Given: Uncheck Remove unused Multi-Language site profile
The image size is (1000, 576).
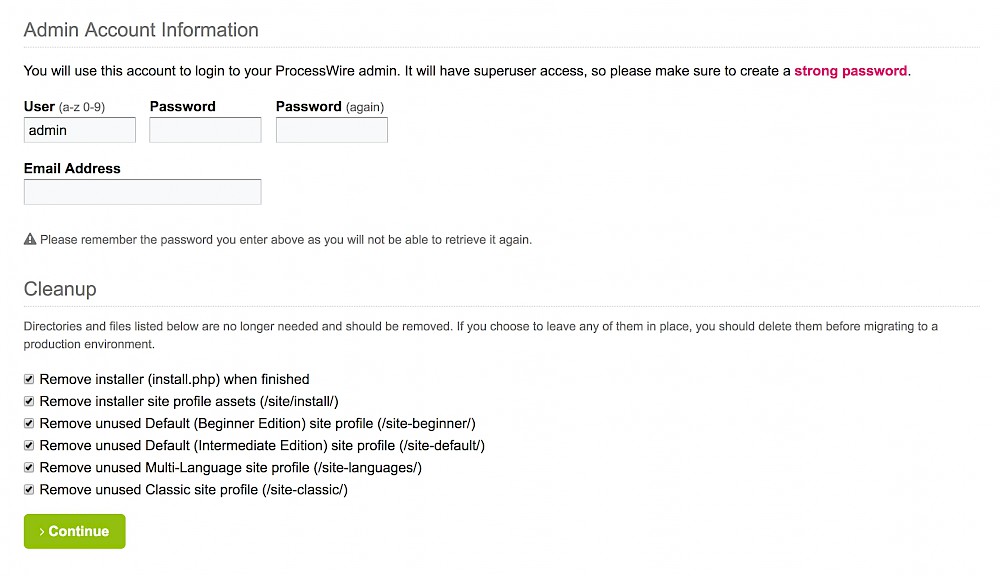Looking at the screenshot, I should click(29, 467).
